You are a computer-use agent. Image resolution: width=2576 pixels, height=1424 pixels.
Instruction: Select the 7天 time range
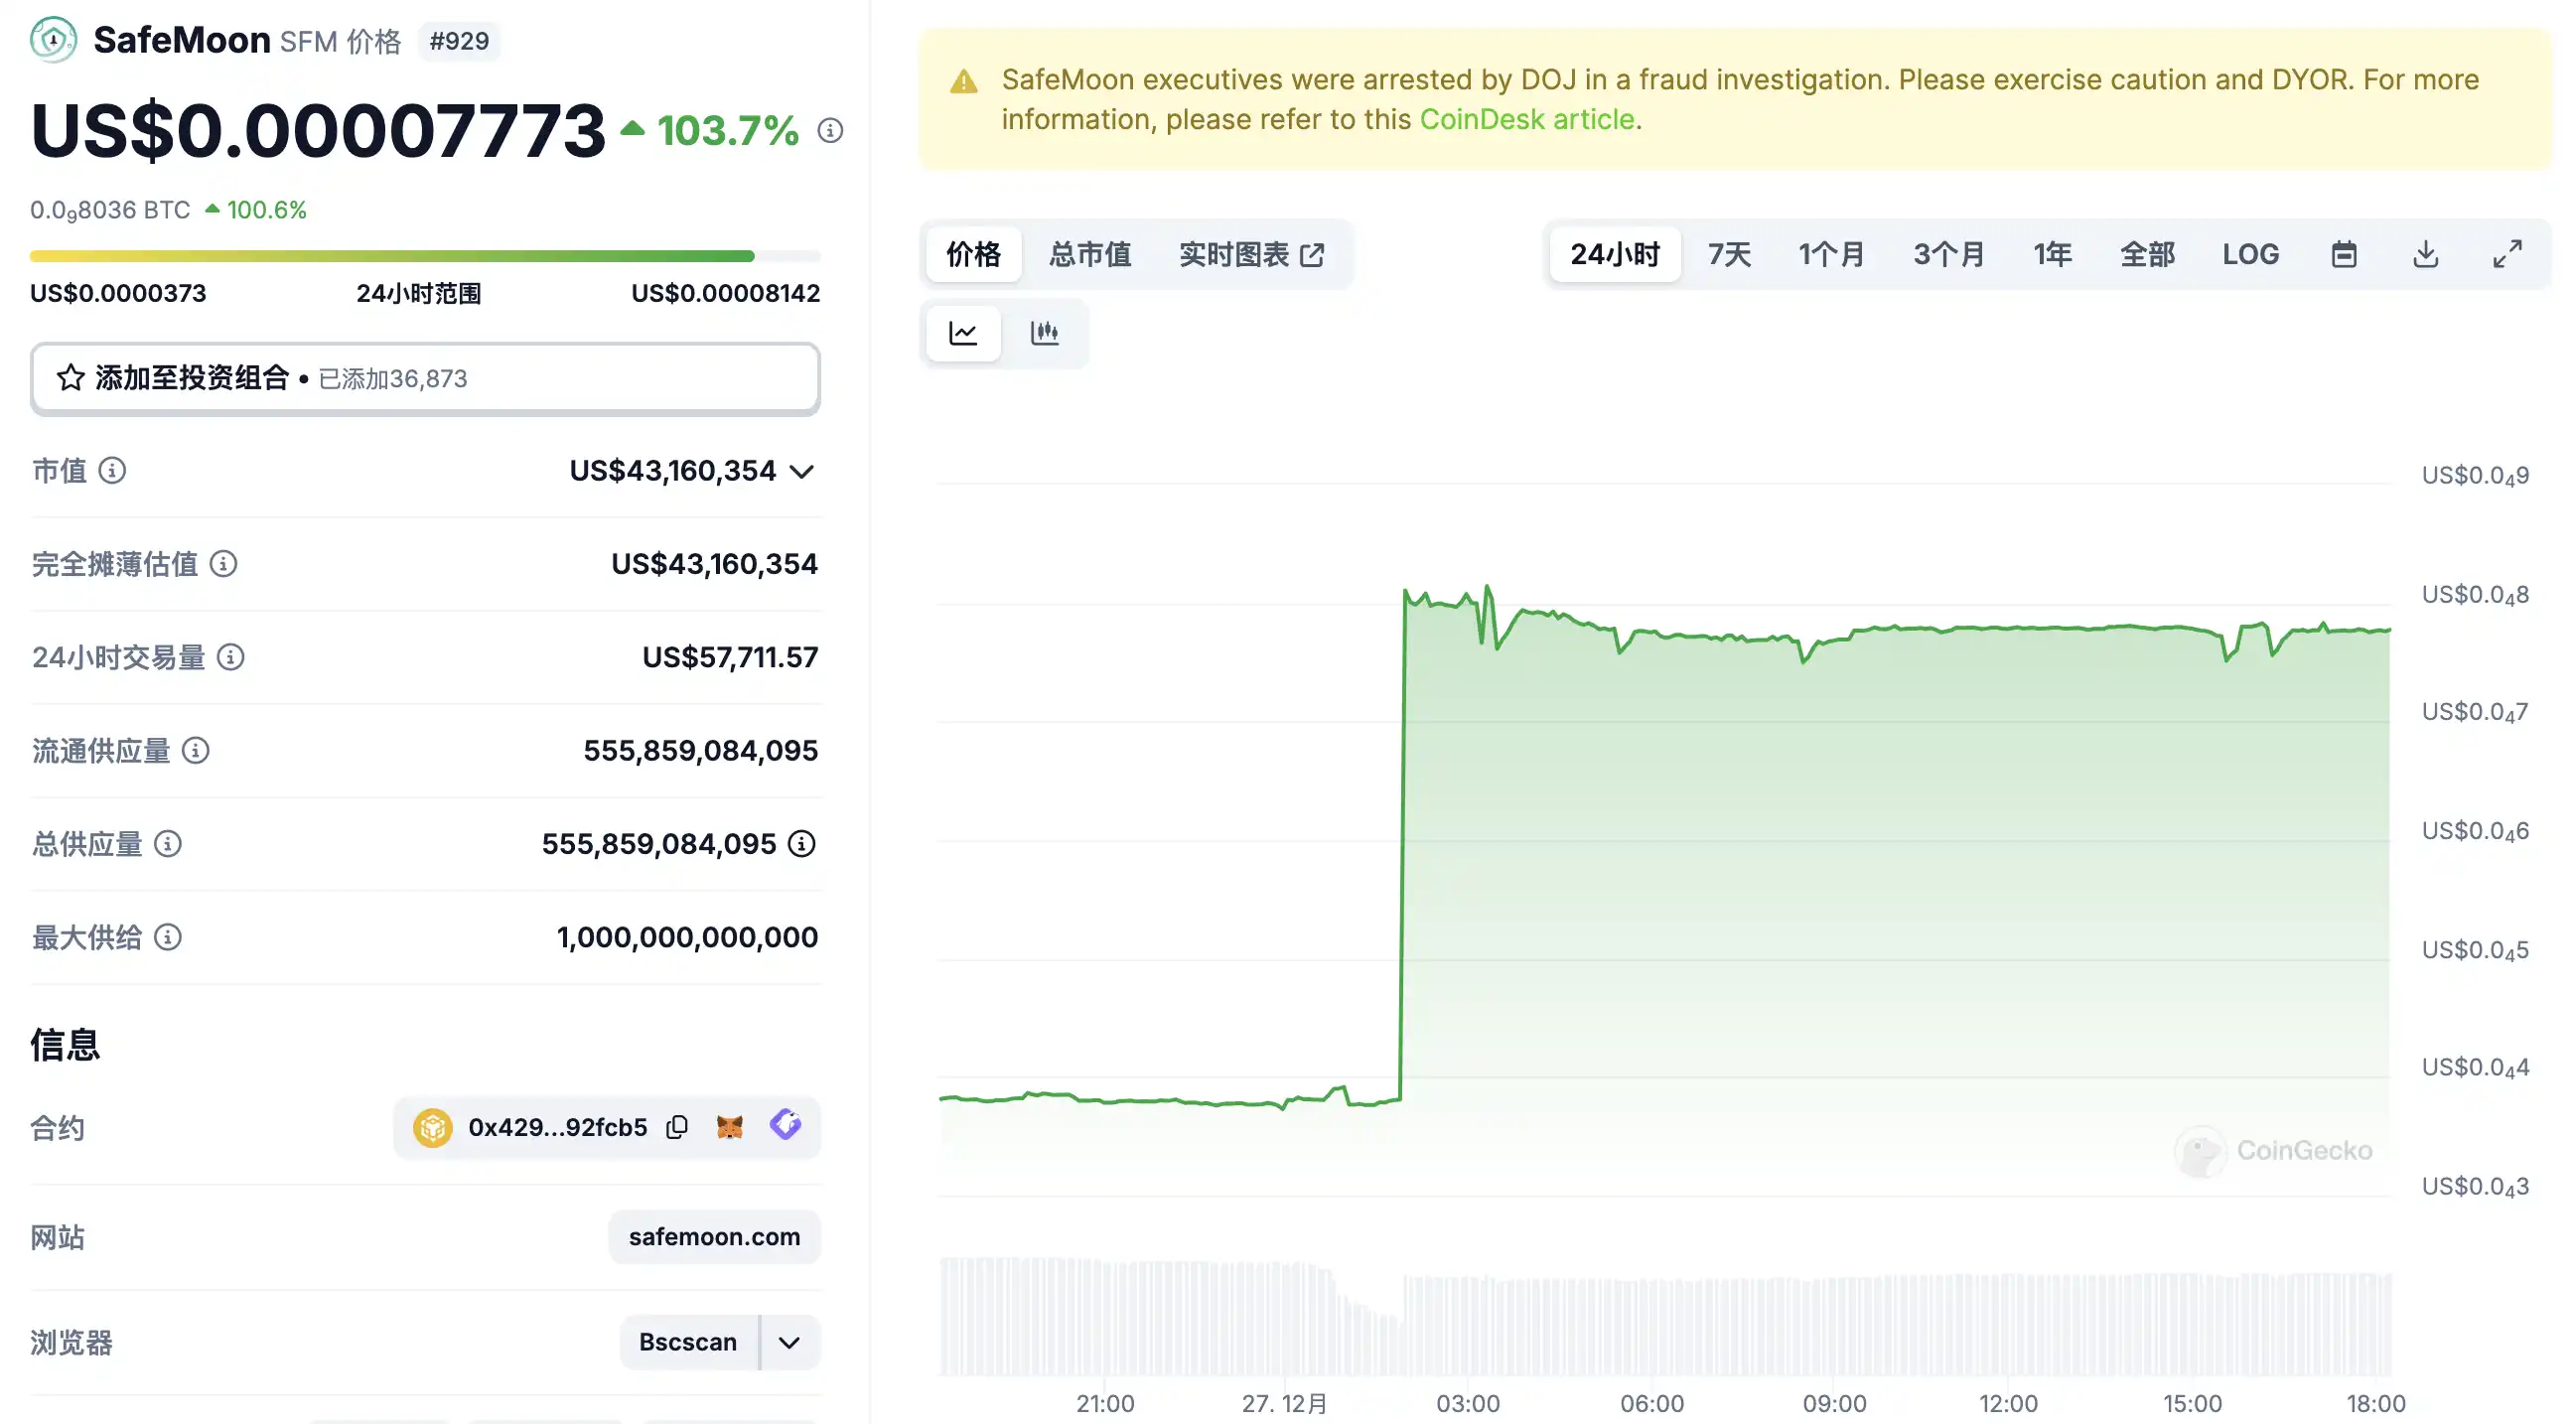click(1729, 254)
